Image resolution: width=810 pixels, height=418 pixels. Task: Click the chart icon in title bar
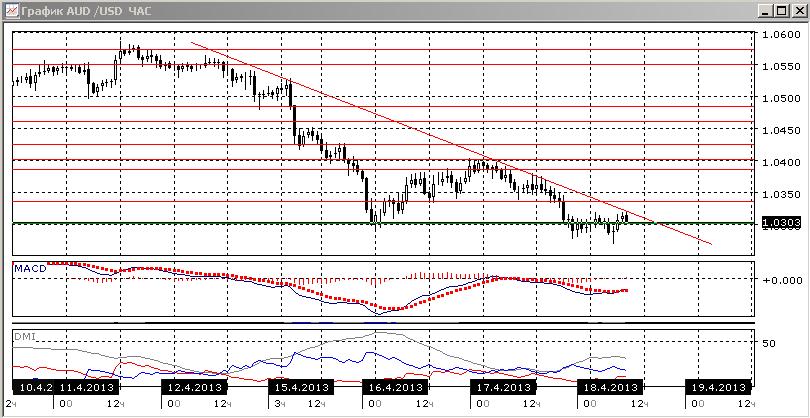pyautogui.click(x=13, y=10)
